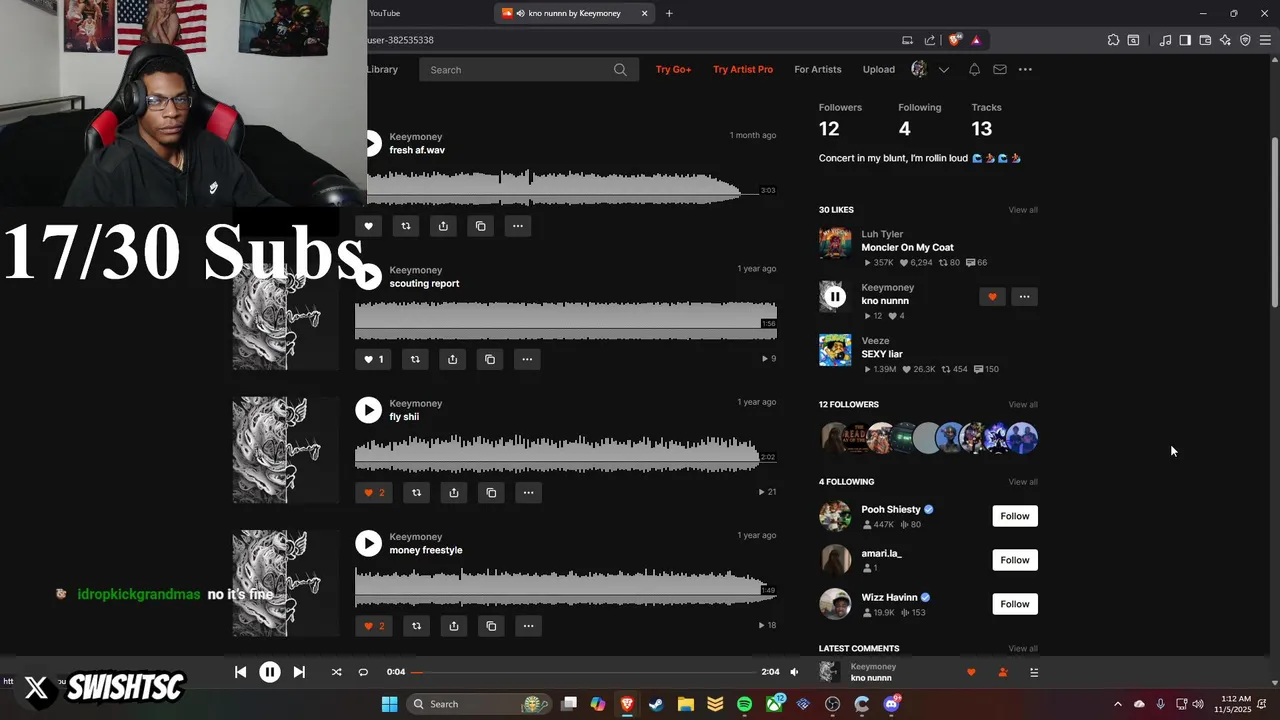Like the fresh af.wav track
Image resolution: width=1280 pixels, height=720 pixels.
click(368, 226)
